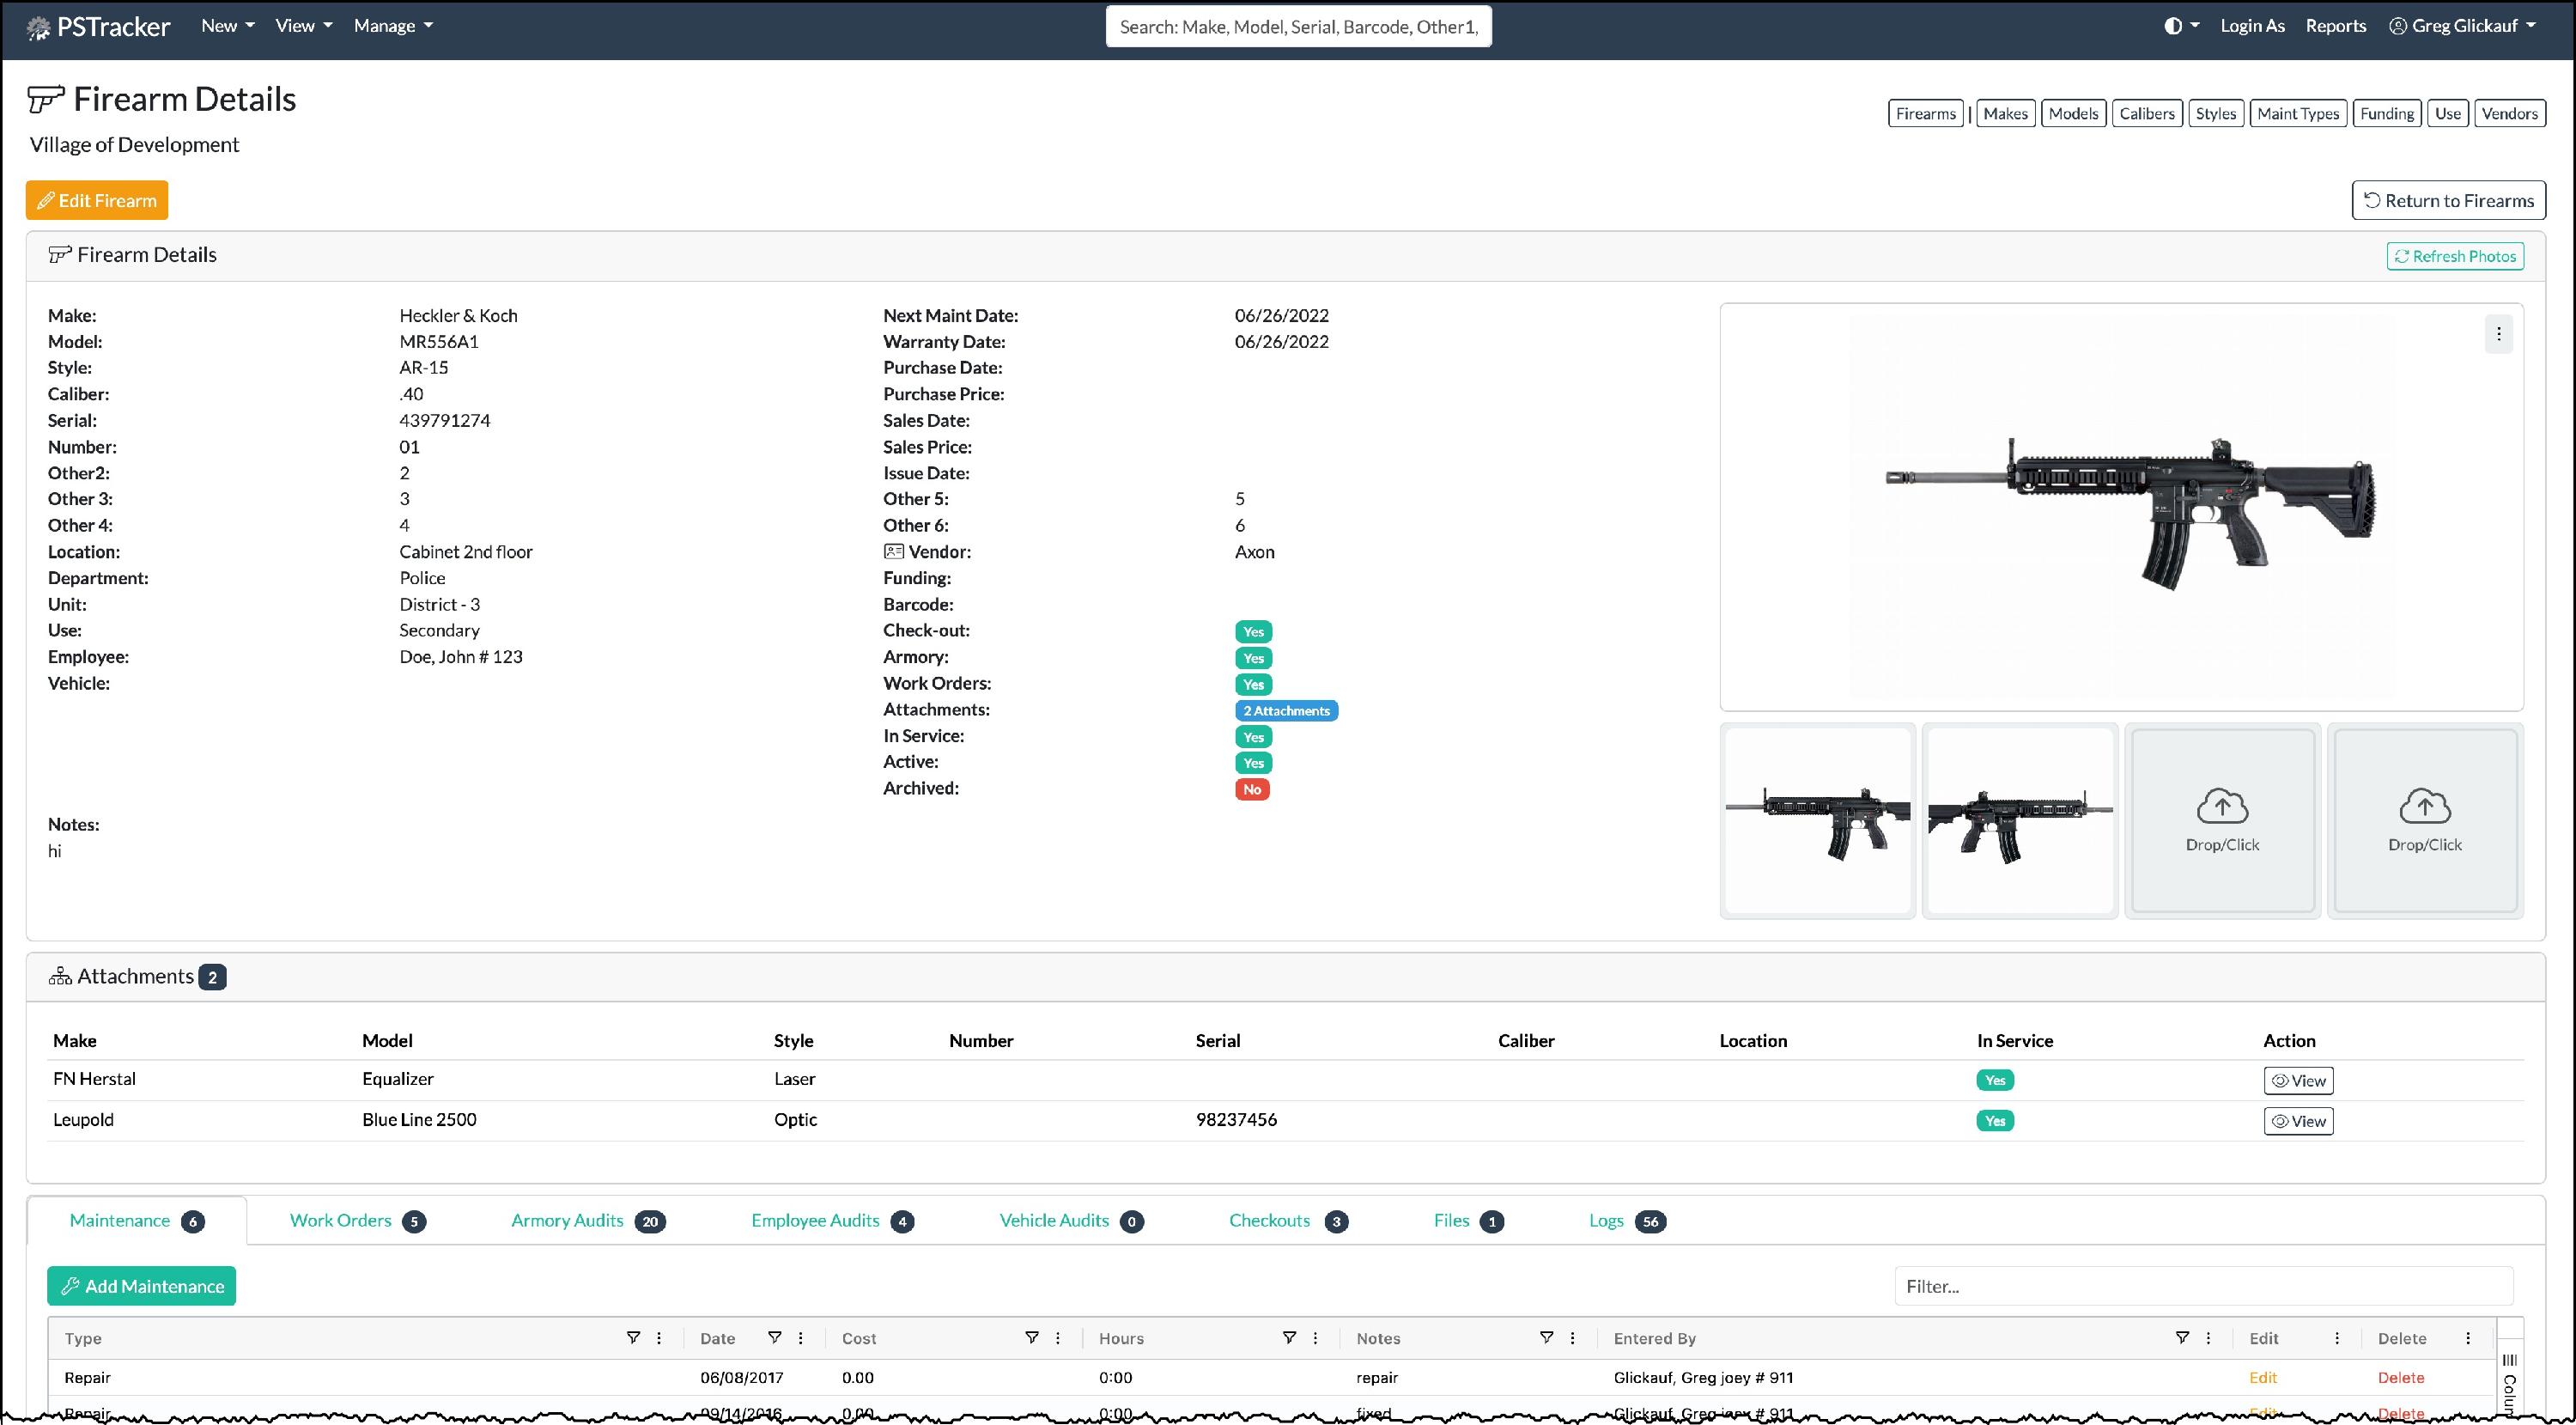
Task: View the Leupold Blue Line 2500 attachment
Action: 2298,1121
